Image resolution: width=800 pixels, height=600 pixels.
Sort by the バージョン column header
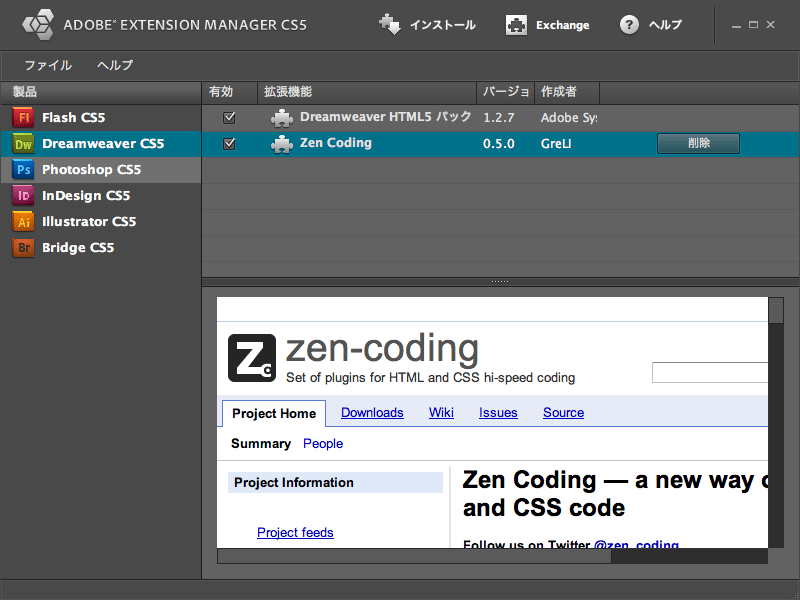(x=506, y=92)
